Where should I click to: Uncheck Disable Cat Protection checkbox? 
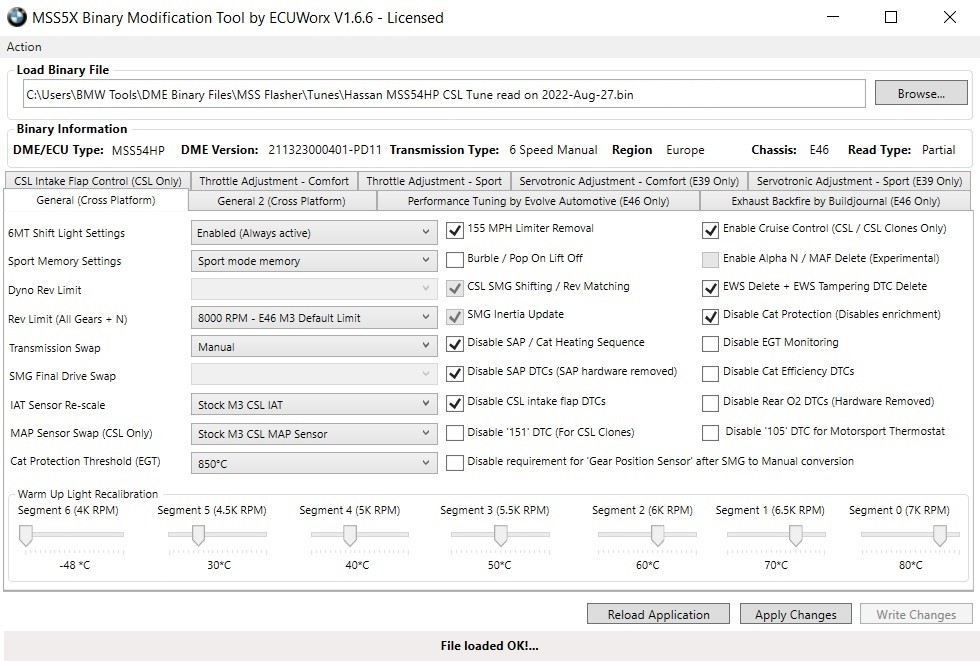(x=710, y=317)
